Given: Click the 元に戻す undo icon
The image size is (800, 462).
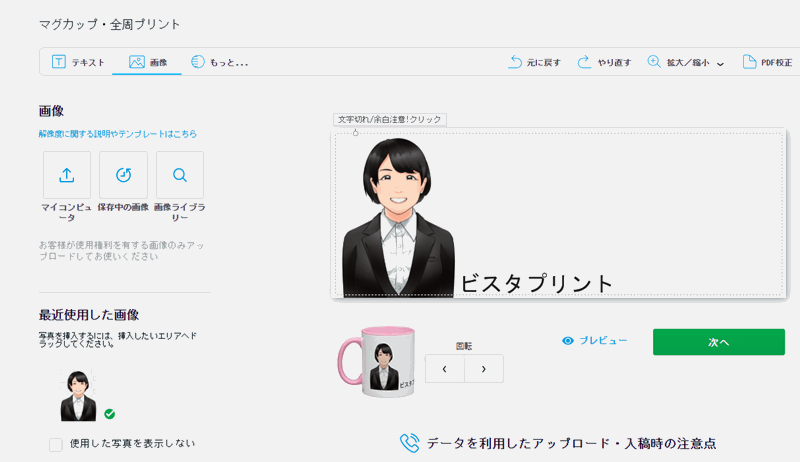Looking at the screenshot, I should (x=516, y=62).
